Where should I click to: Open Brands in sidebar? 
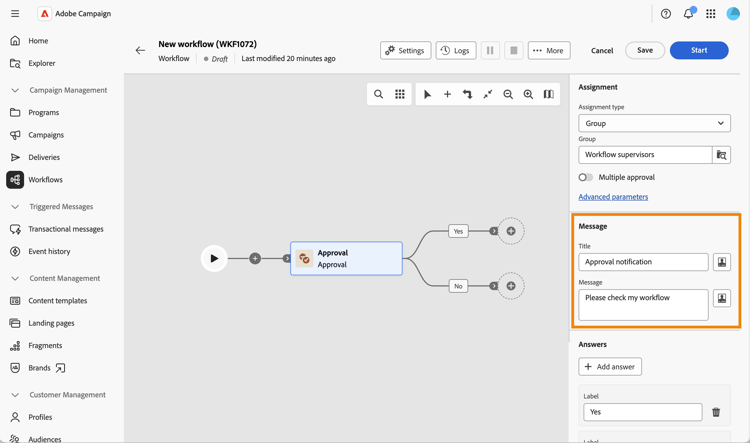39,368
